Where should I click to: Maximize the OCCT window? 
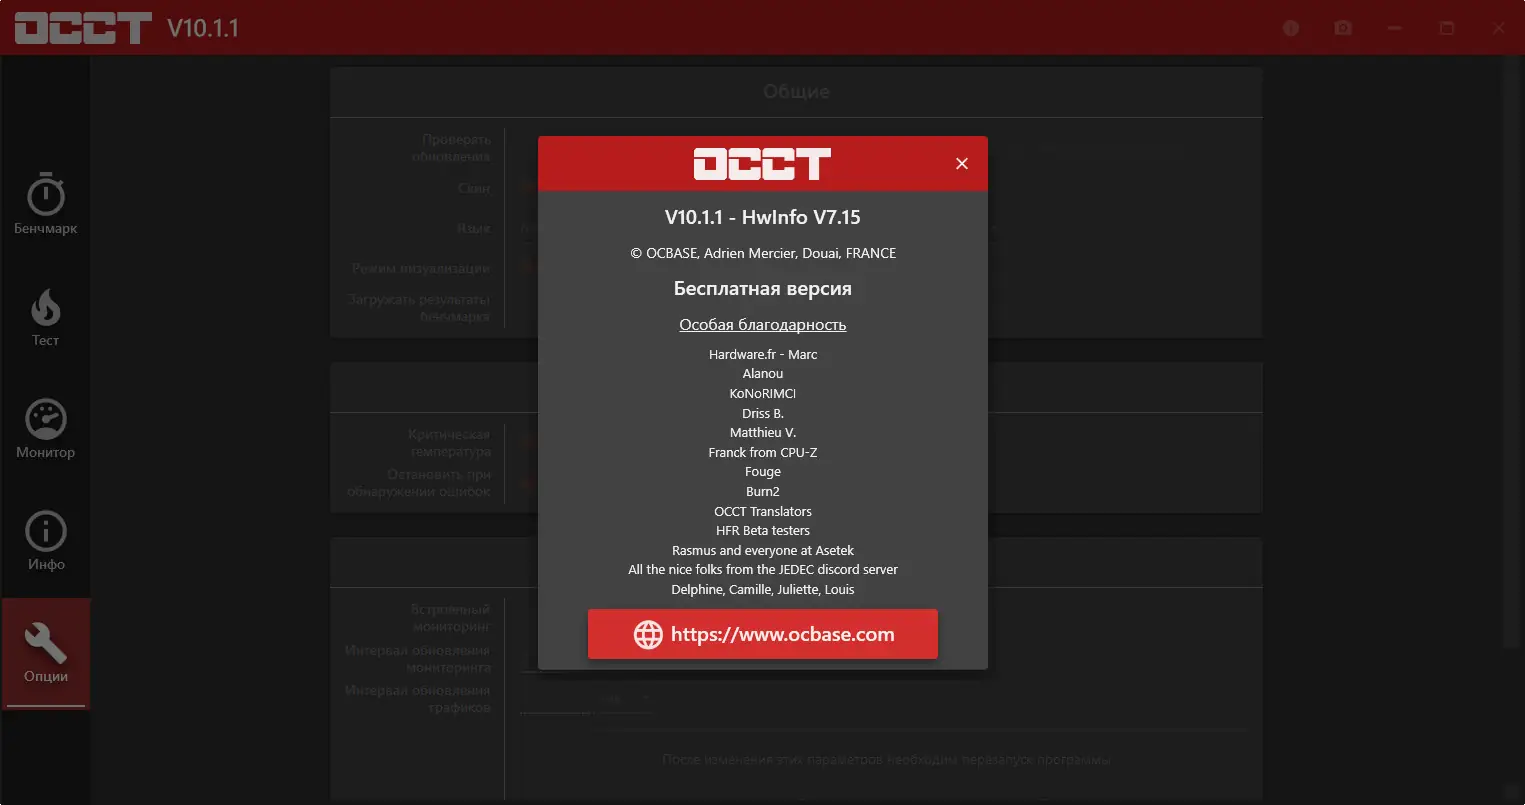click(1447, 28)
